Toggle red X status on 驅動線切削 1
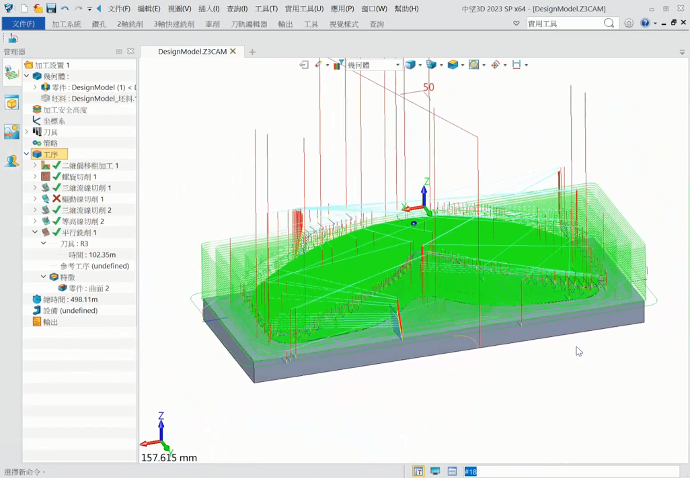Image resolution: width=690 pixels, height=478 pixels. tap(57, 199)
